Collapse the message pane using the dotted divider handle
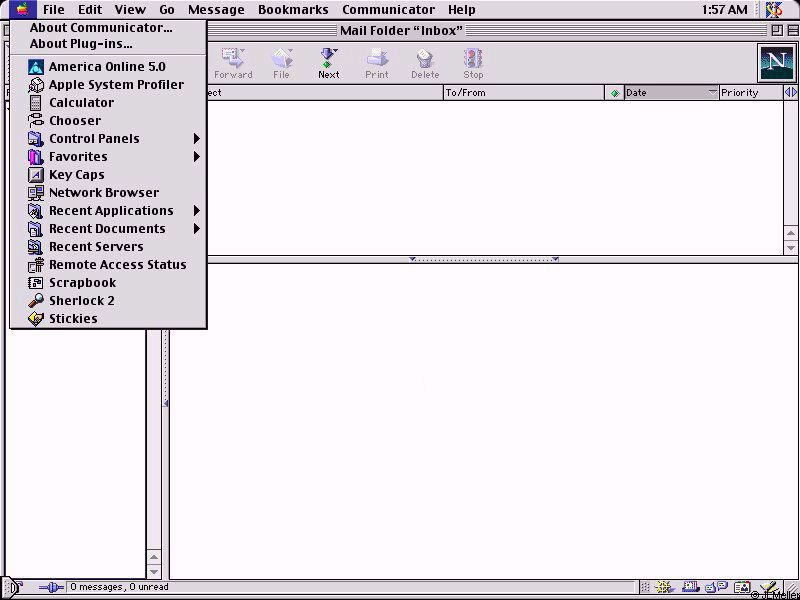 [x=484, y=259]
